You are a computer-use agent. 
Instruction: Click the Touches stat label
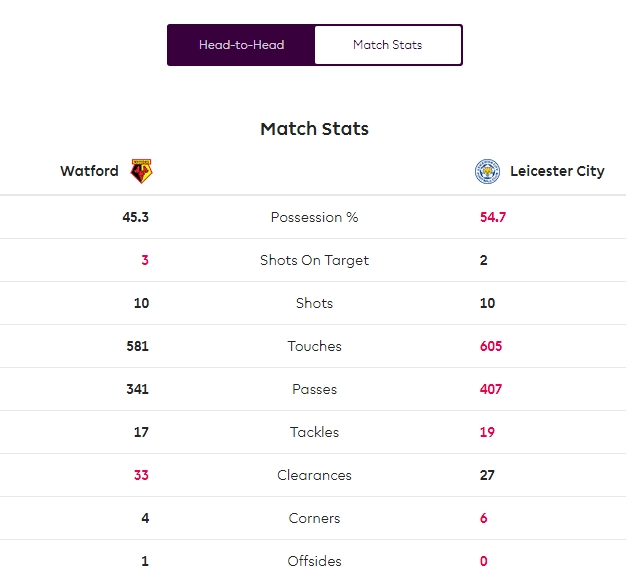pos(314,346)
